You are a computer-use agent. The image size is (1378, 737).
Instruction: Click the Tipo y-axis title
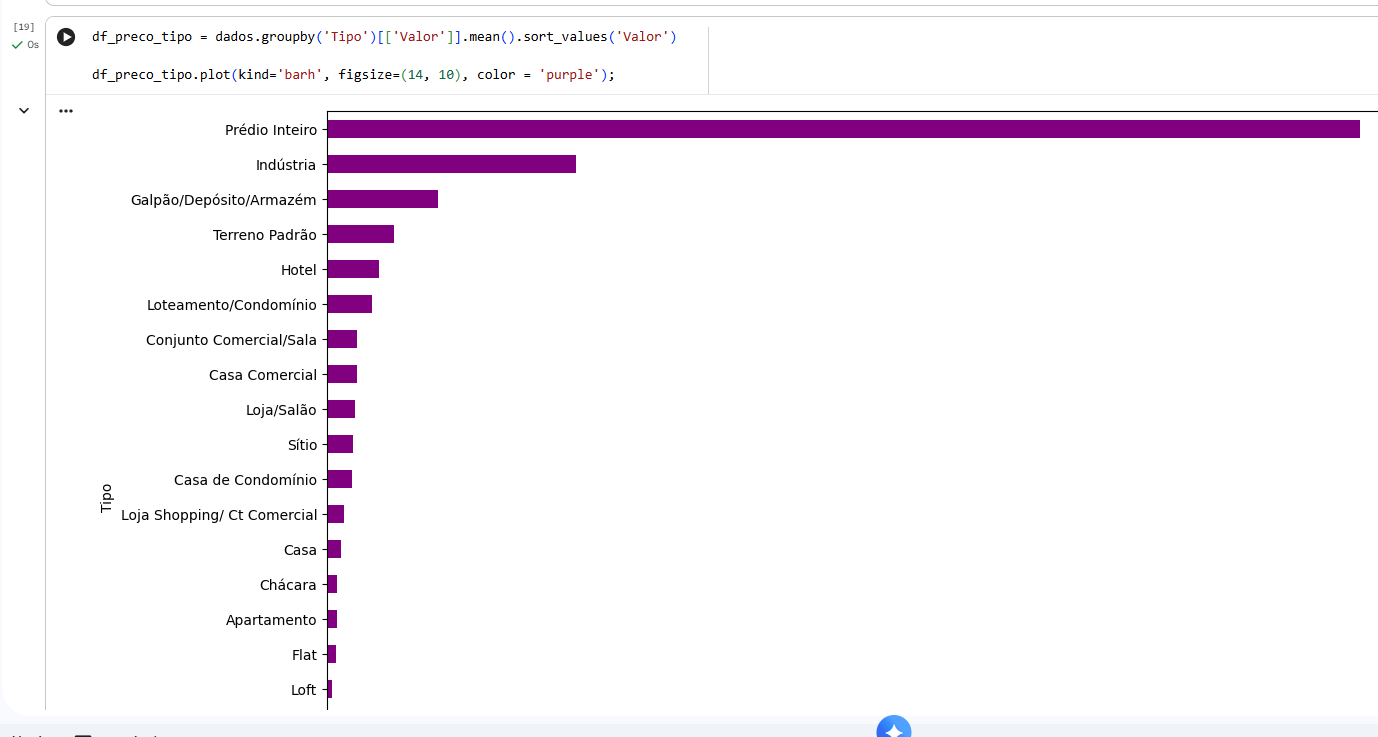tap(107, 498)
